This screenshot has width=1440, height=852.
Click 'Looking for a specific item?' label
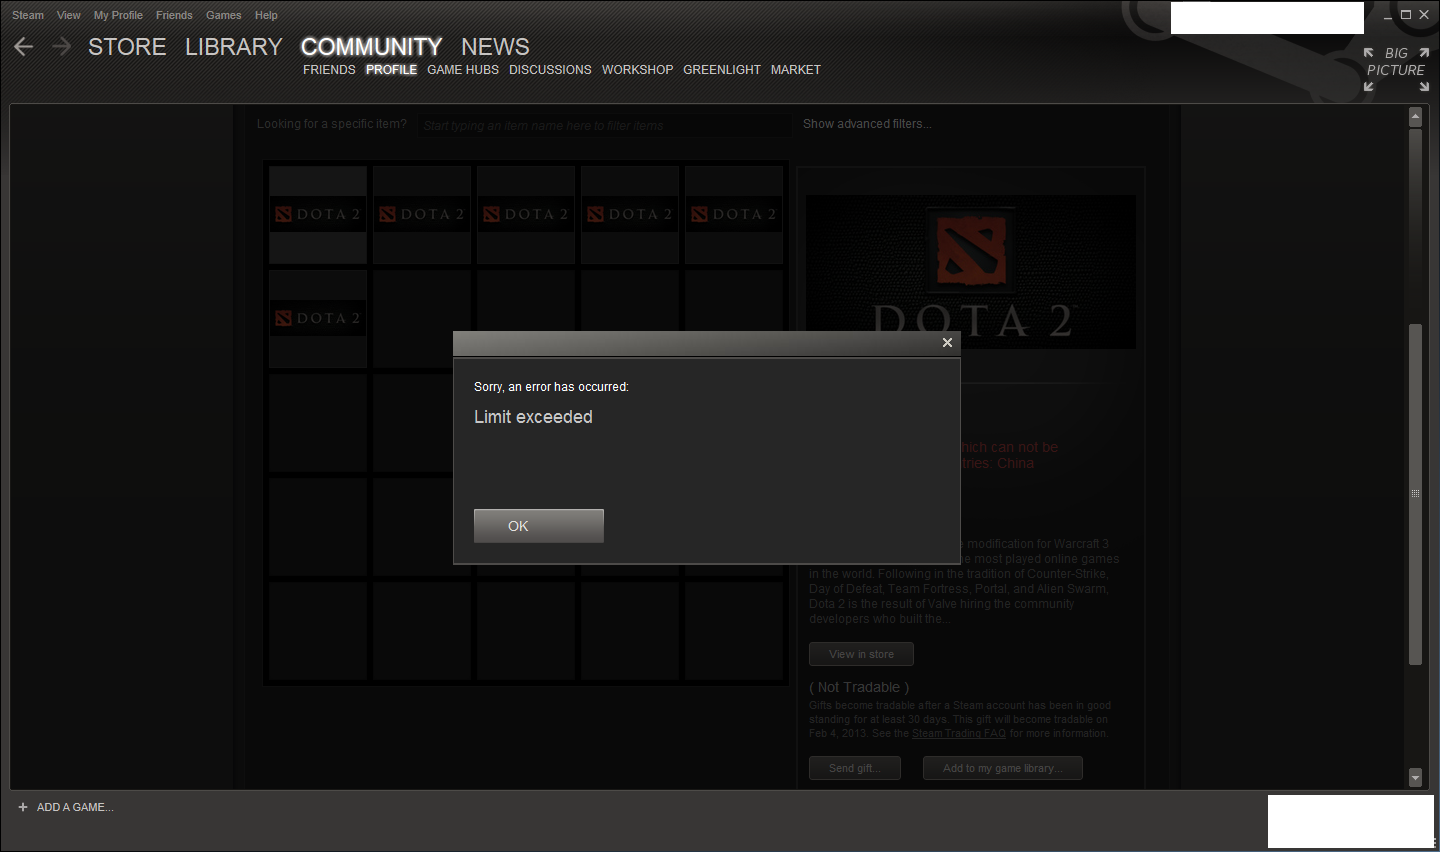(x=331, y=124)
